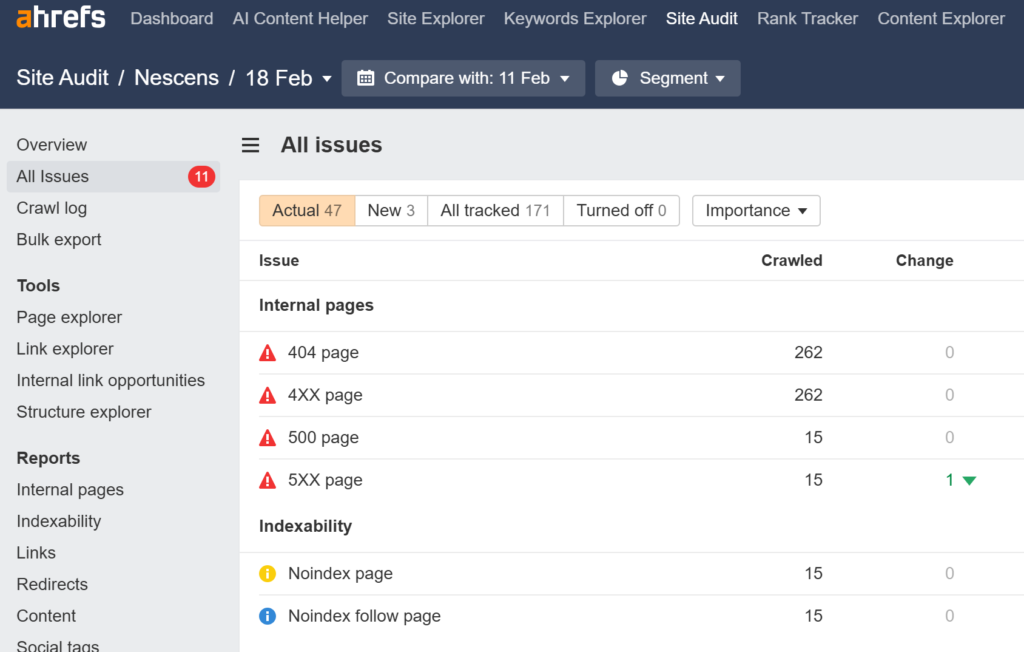Click the pie chart Segment icon
This screenshot has width=1024, height=652.
(620, 78)
